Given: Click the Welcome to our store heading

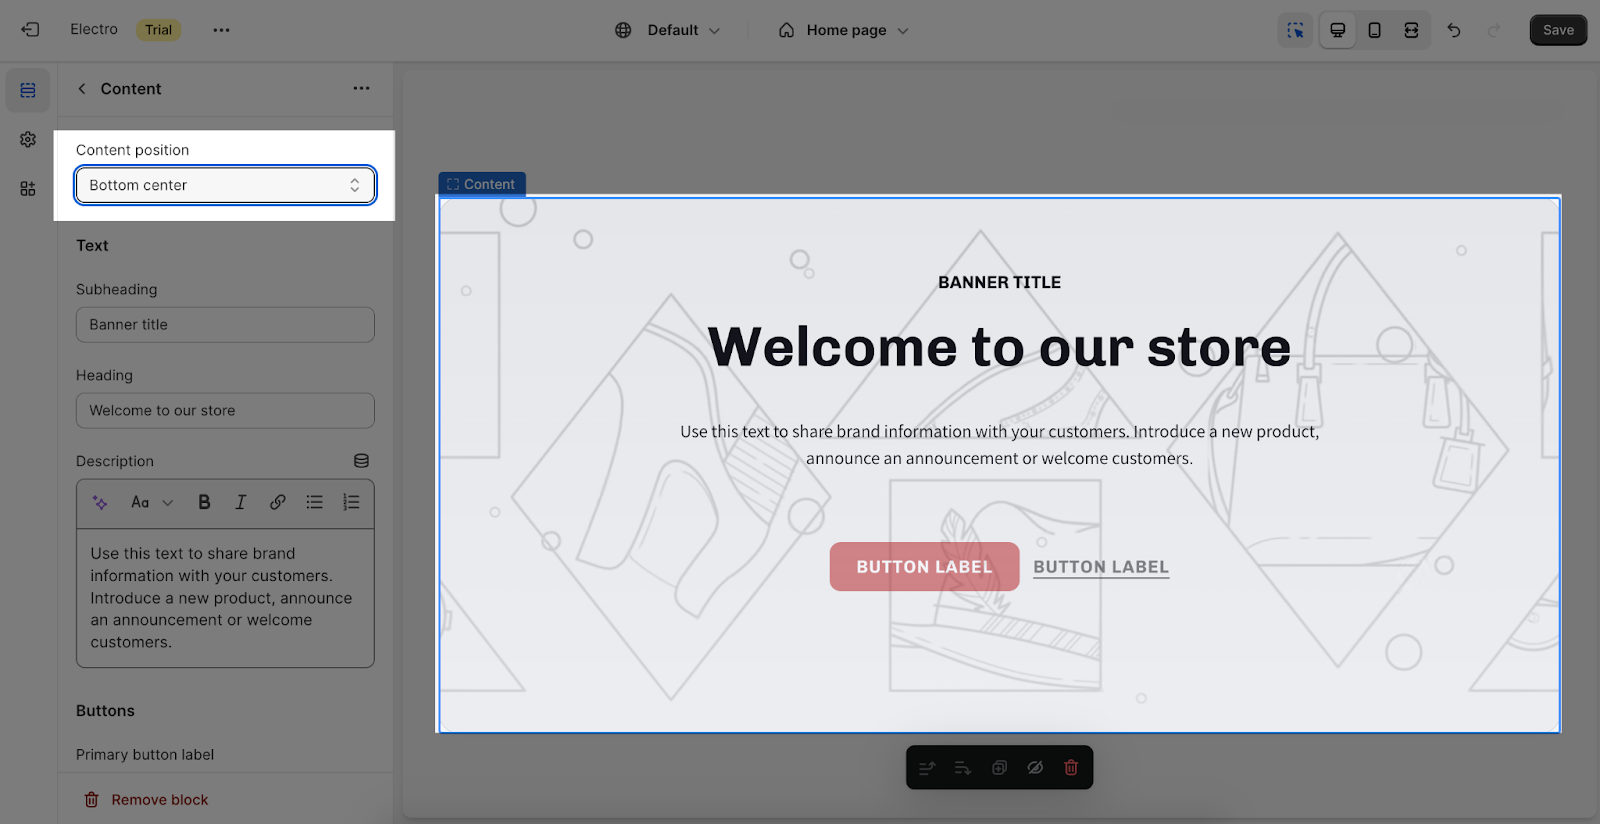Looking at the screenshot, I should pyautogui.click(x=999, y=347).
